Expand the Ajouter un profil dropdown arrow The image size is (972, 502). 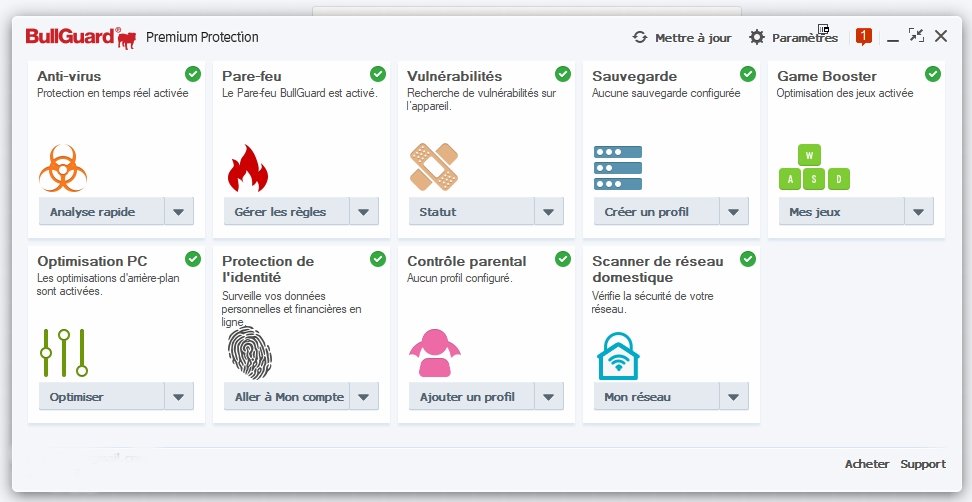(549, 397)
